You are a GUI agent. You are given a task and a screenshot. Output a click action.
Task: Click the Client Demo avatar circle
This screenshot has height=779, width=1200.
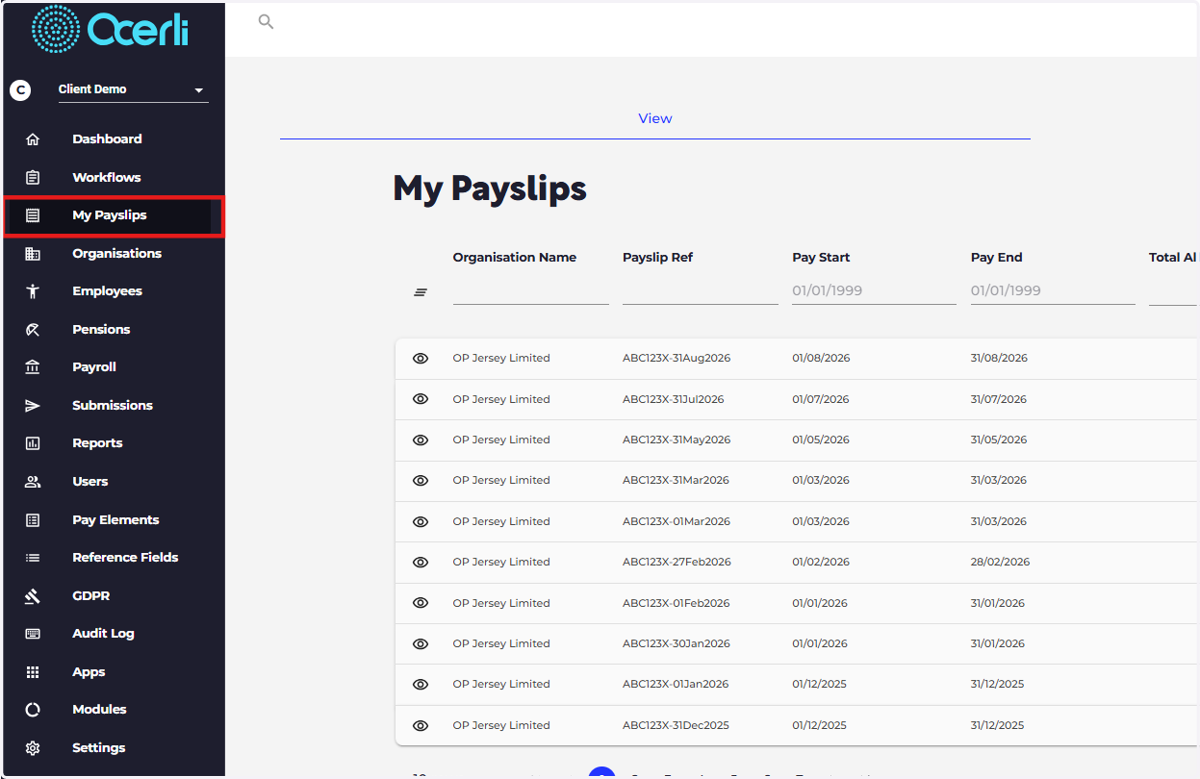20,90
